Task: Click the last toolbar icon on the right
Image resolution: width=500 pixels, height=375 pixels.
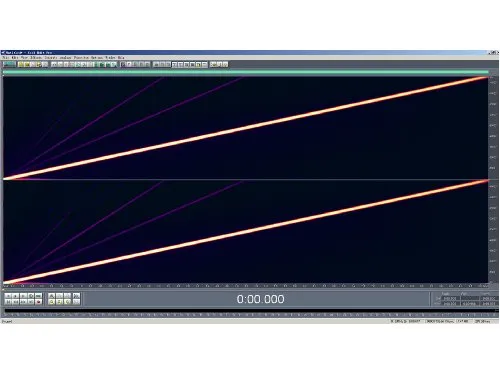Action: click(x=225, y=64)
